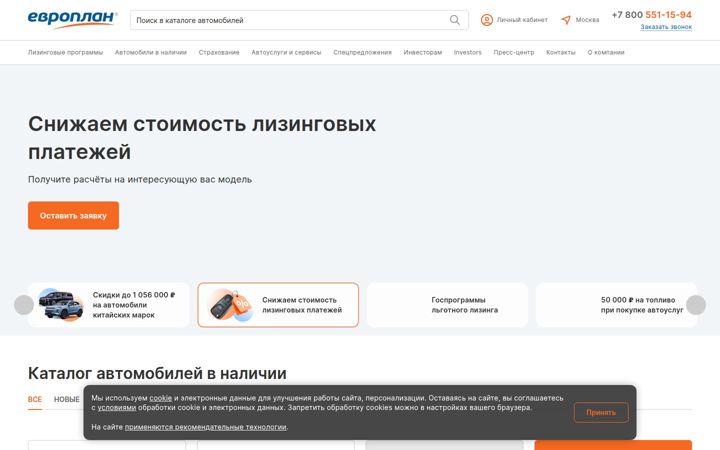Select Скидки до 1 056 000 ₽ card
720x450 pixels.
(108, 305)
